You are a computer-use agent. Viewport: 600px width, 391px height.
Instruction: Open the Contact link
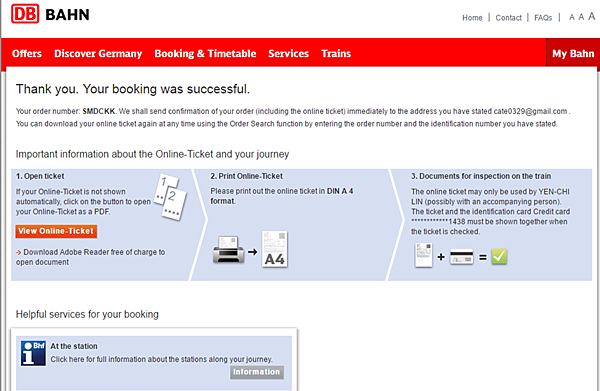(508, 18)
